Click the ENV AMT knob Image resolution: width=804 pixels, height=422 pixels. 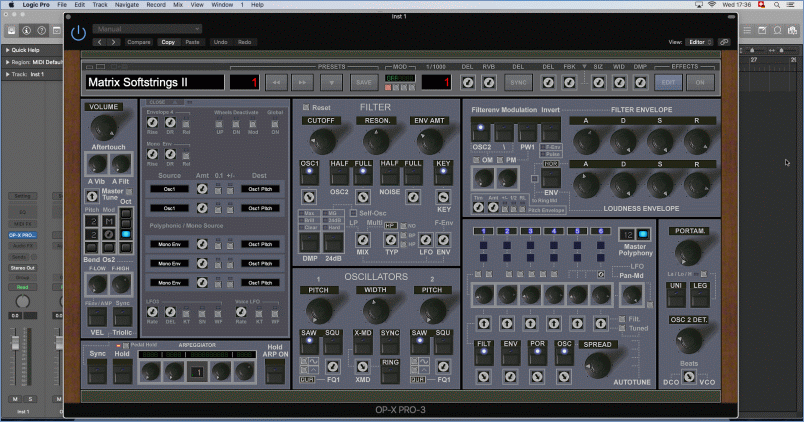pyautogui.click(x=429, y=141)
